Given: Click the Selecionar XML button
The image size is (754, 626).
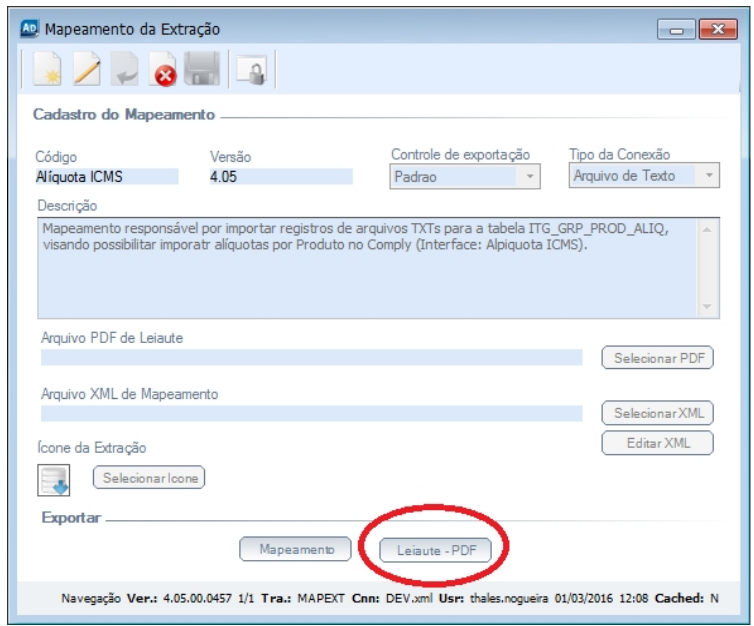Looking at the screenshot, I should pos(657,413).
